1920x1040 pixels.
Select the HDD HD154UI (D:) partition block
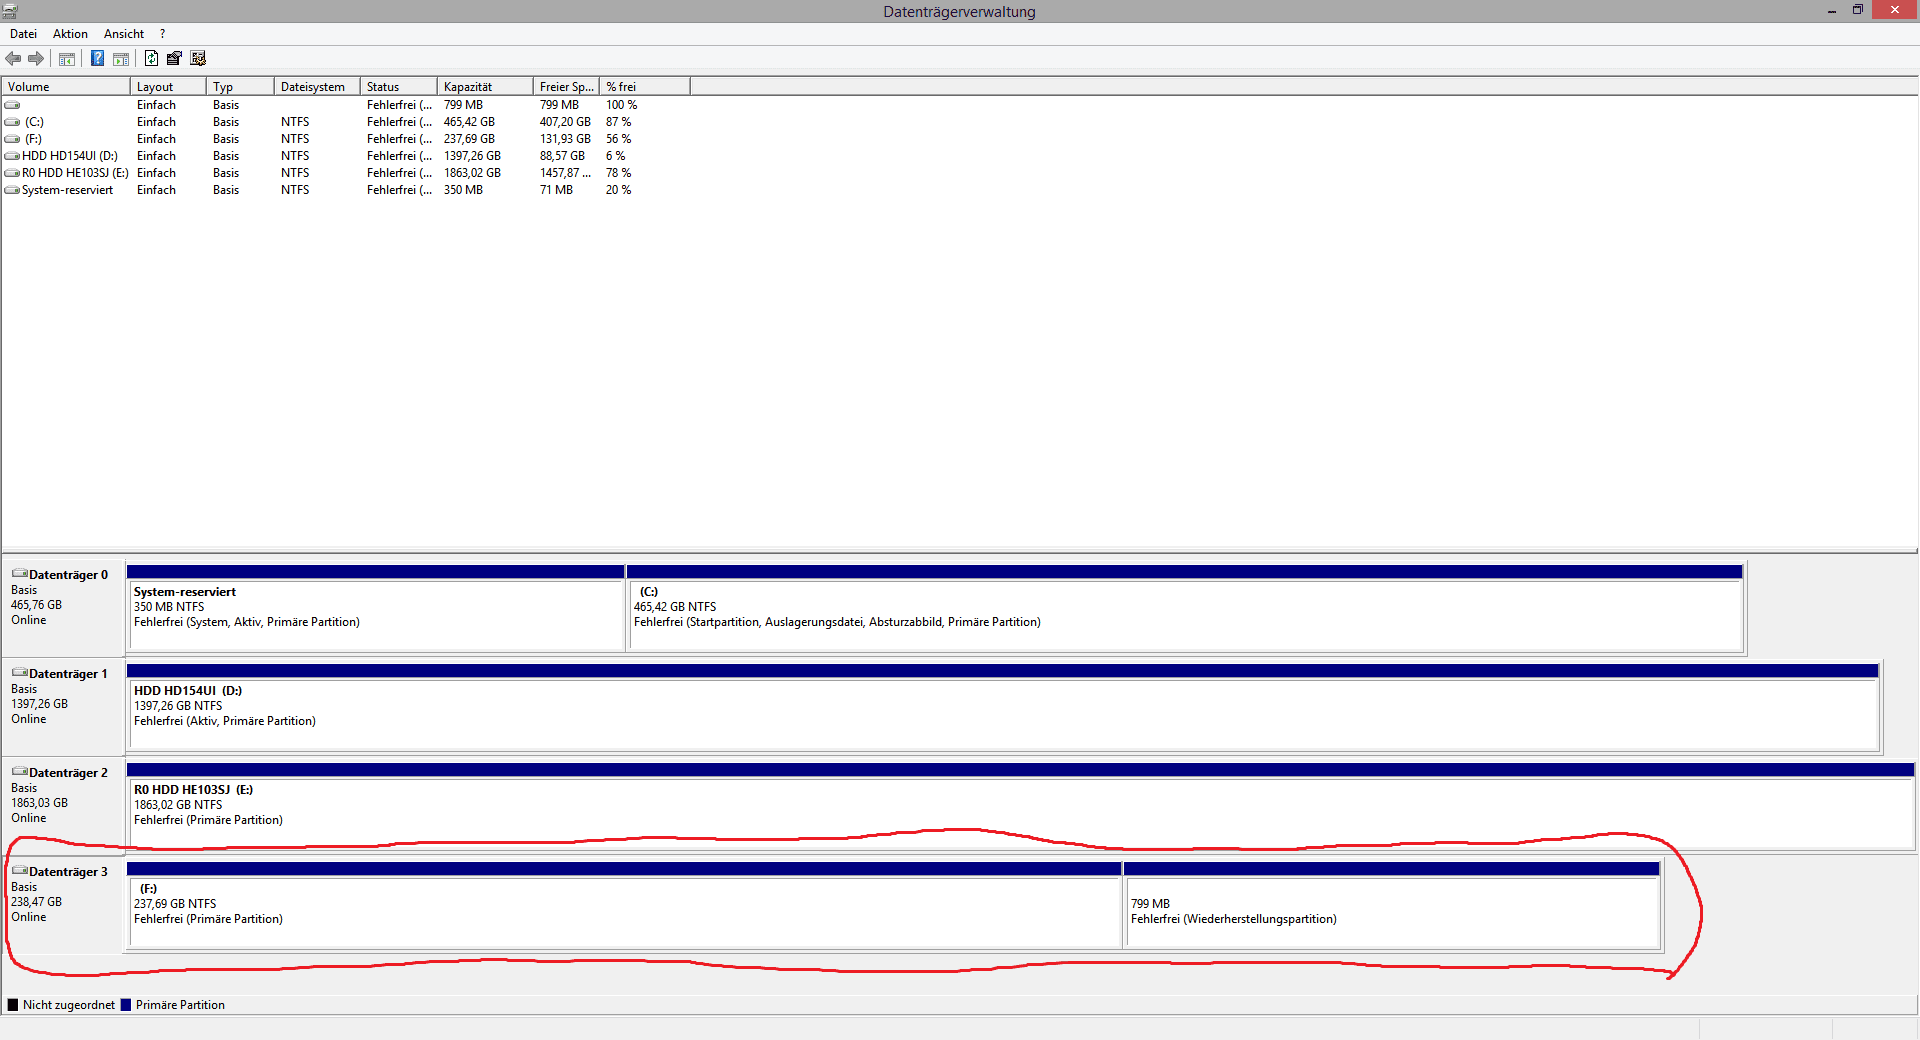pyautogui.click(x=1003, y=707)
